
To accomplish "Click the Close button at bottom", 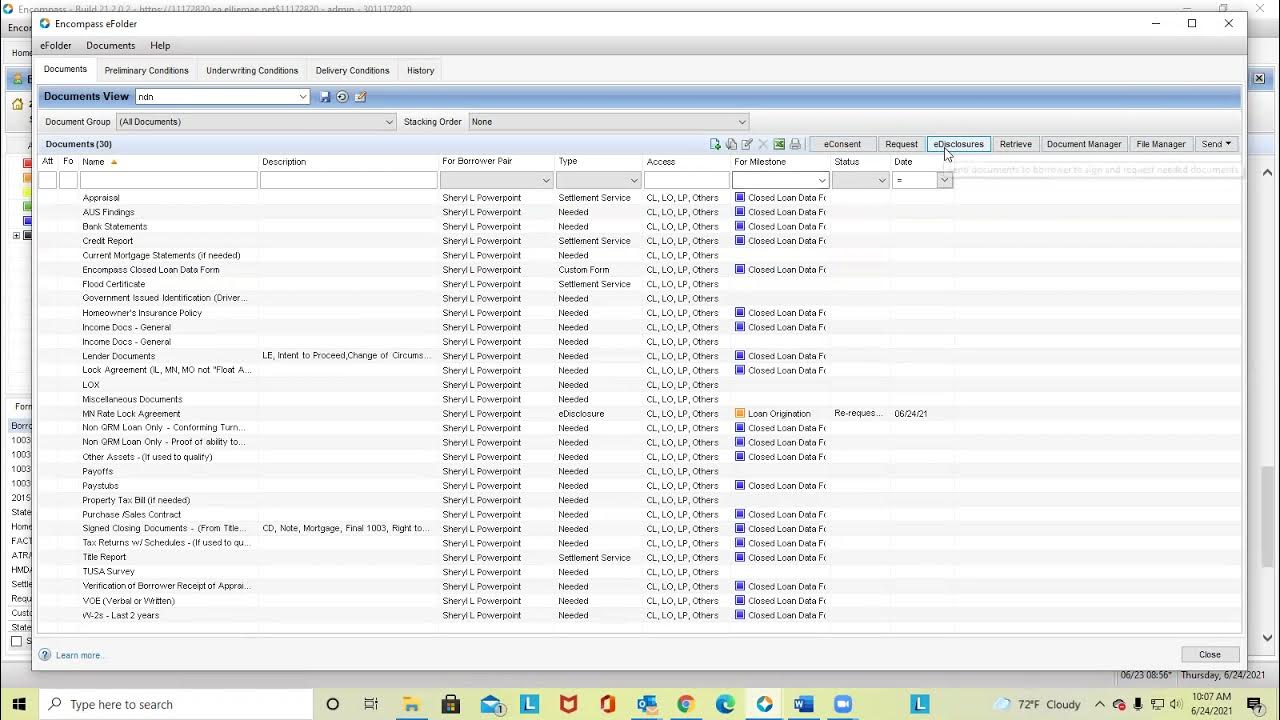I will (x=1210, y=655).
